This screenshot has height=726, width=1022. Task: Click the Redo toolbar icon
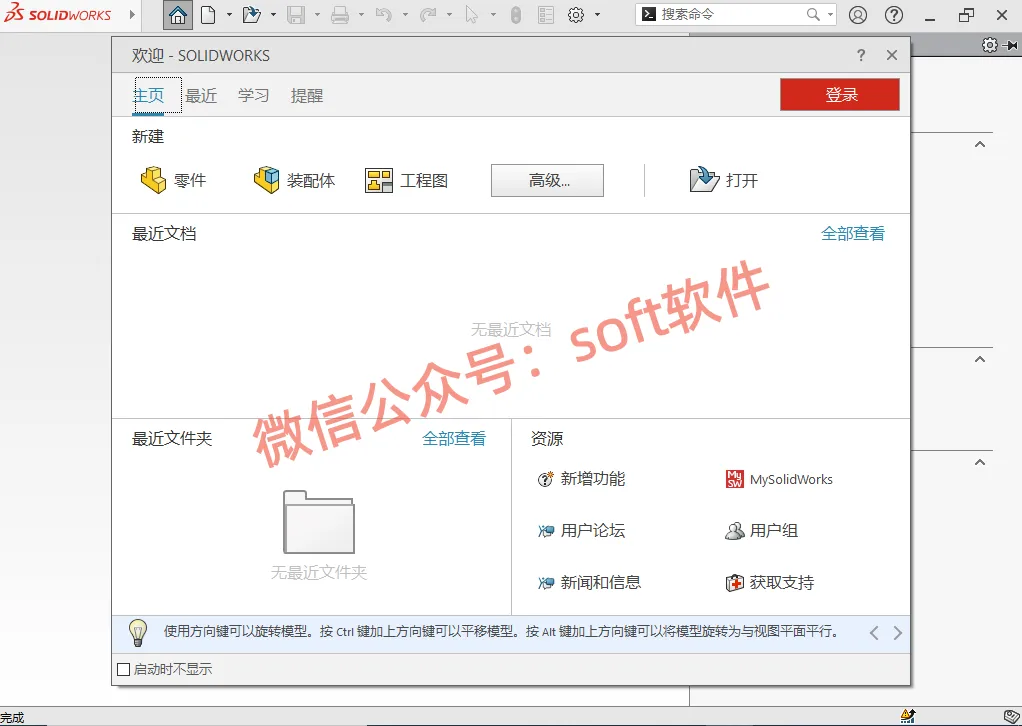[428, 14]
